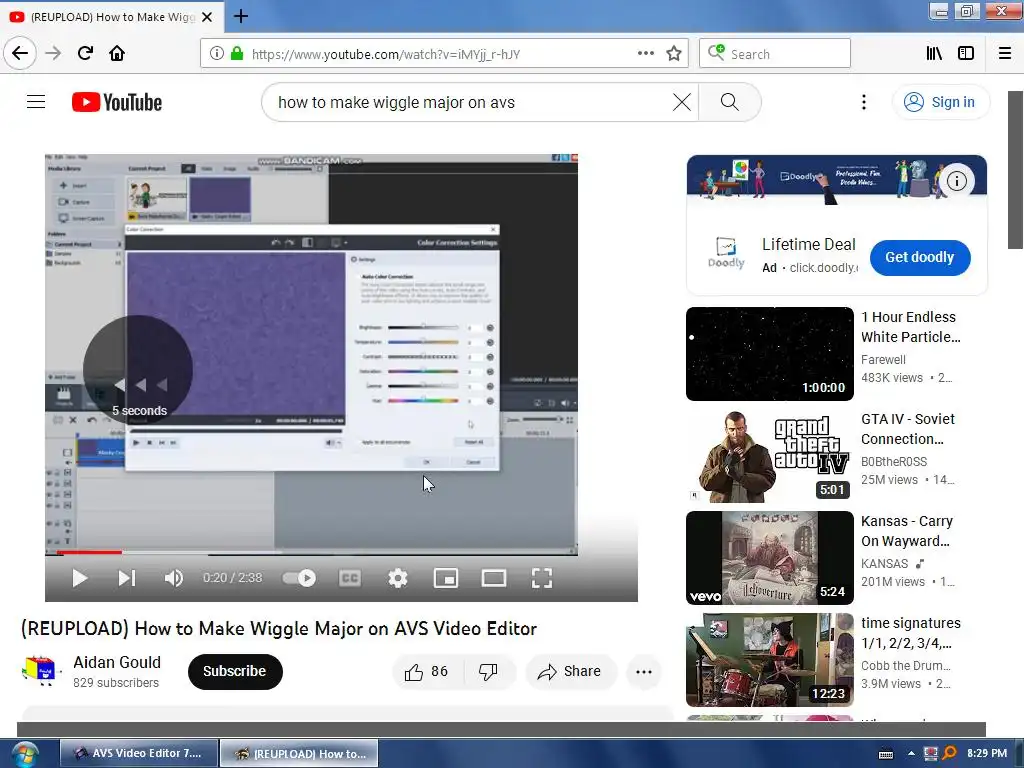This screenshot has height=768, width=1024.
Task: Switch to REUPLOAD How to taskbar button
Action: 299,753
